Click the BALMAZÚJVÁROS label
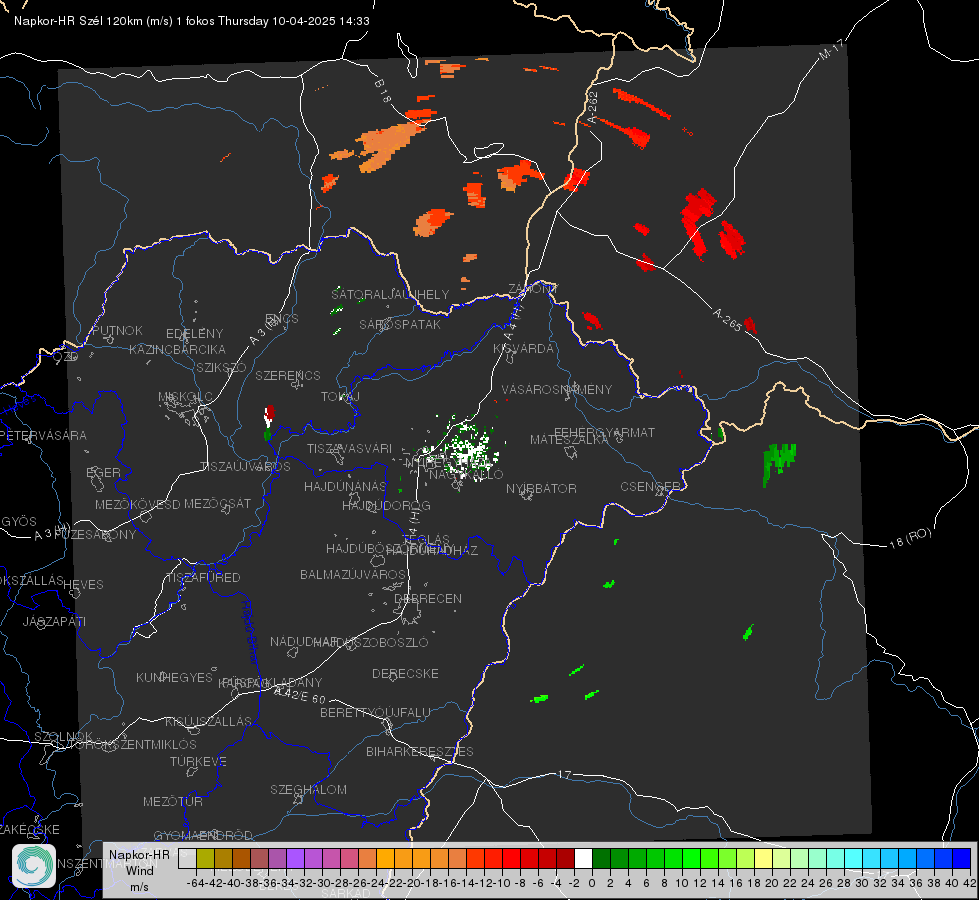The height and width of the screenshot is (900, 979). tap(353, 574)
